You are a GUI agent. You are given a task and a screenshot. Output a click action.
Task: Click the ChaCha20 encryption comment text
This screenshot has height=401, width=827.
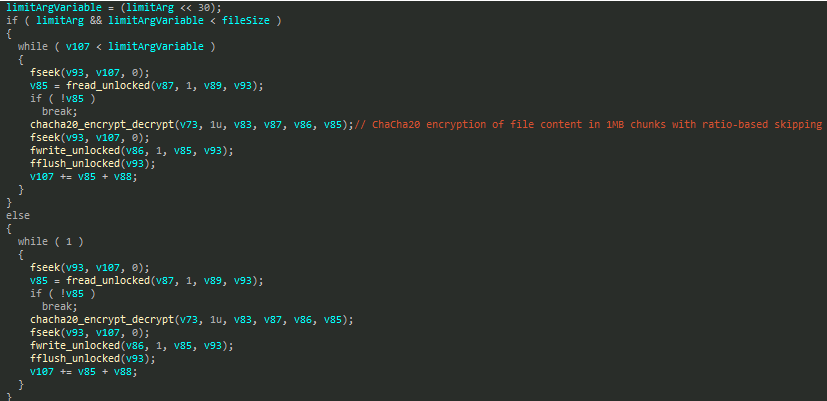tap(589, 124)
